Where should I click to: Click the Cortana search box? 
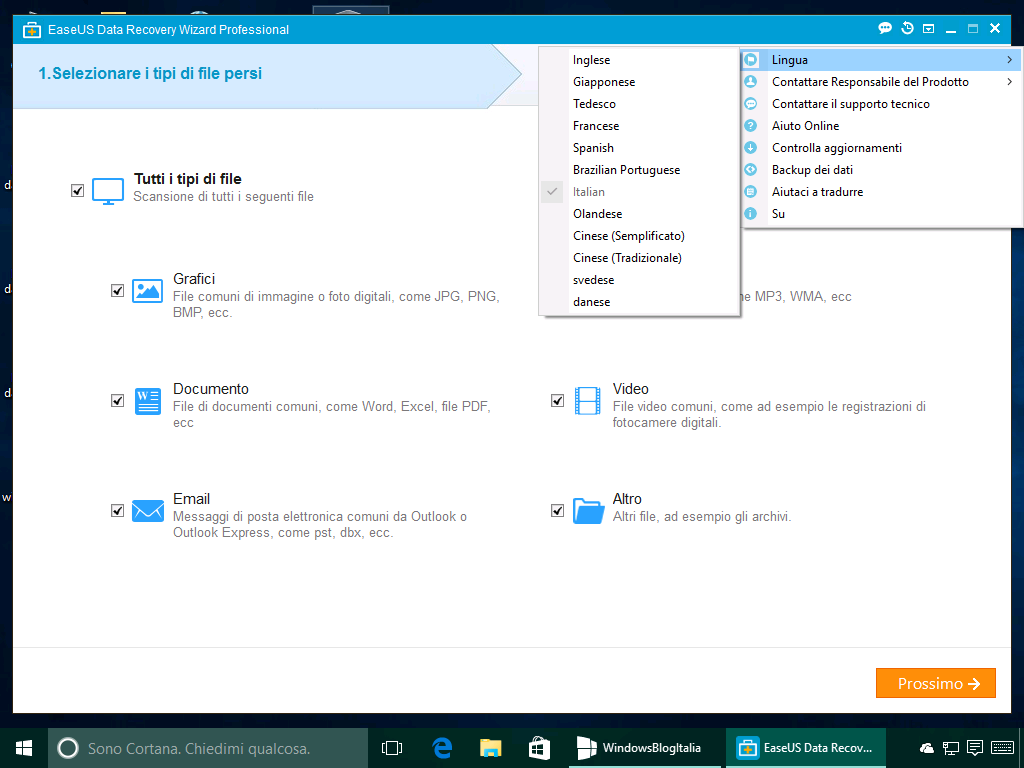pos(208,748)
